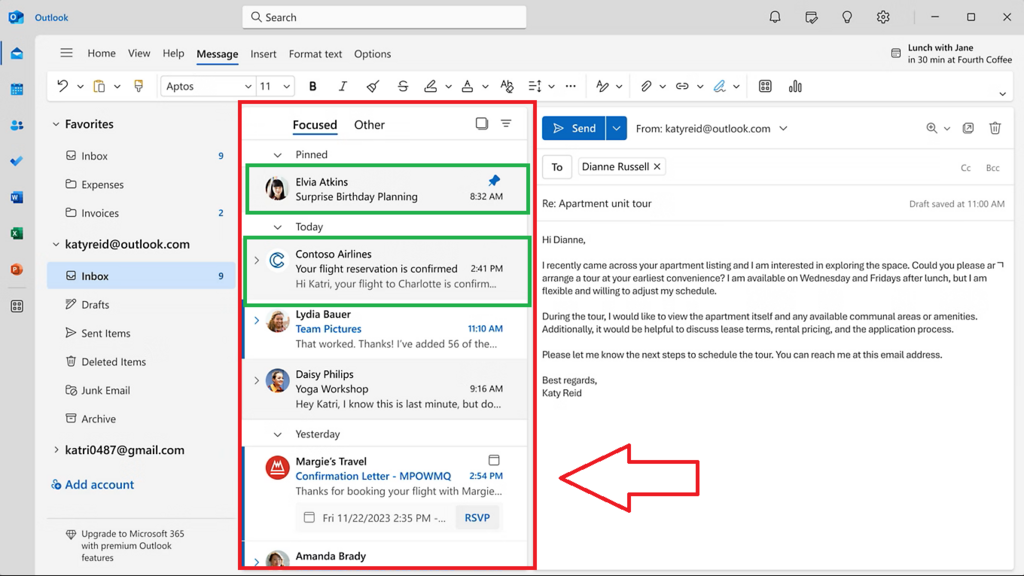Click the Styles icon
Screen dimensions: 1024x576
[x=602, y=86]
